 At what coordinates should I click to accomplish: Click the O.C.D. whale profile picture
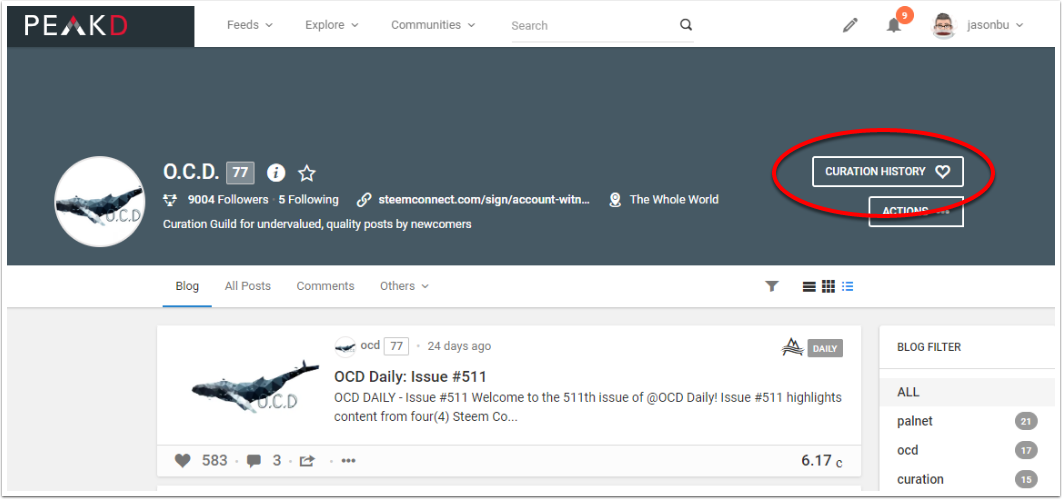pos(100,201)
